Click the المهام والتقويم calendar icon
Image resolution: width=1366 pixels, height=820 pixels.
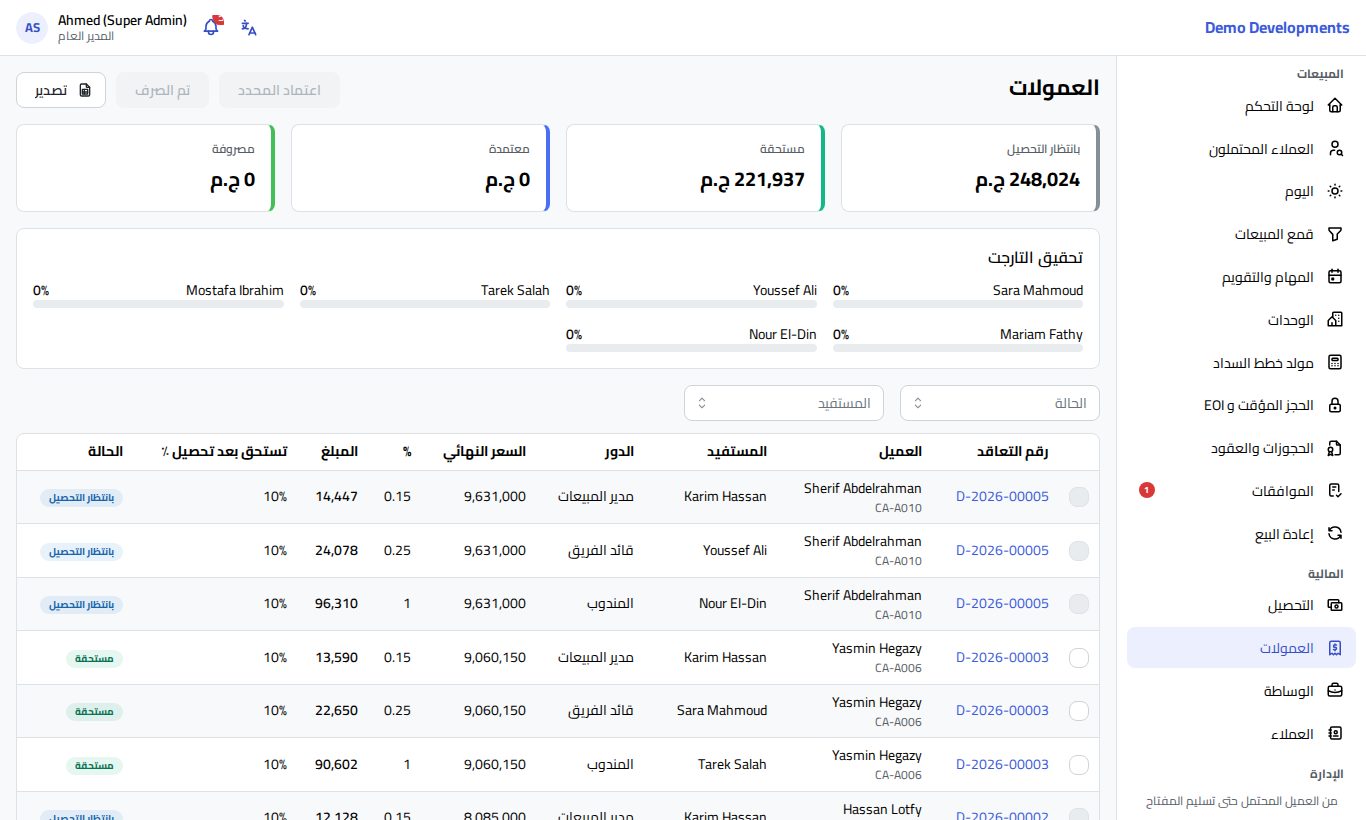[x=1334, y=277]
